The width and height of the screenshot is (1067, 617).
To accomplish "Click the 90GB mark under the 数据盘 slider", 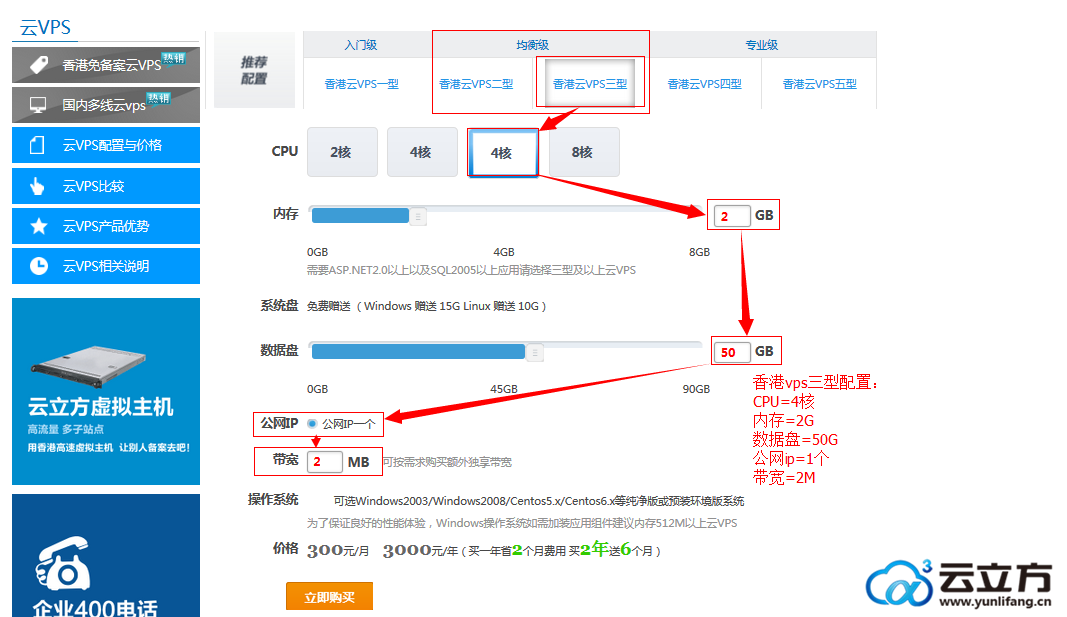I will [696, 389].
